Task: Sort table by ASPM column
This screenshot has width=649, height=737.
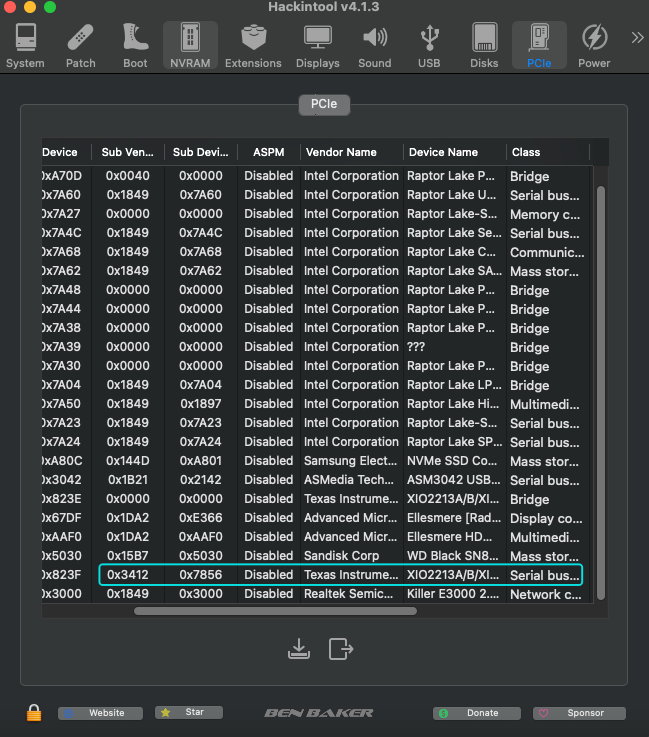Action: [x=268, y=152]
